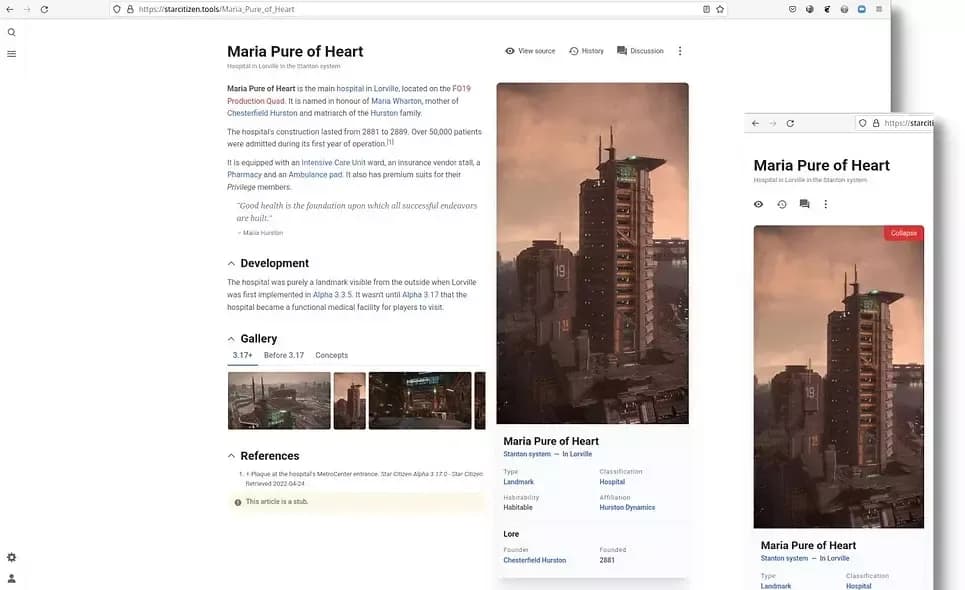Open the article History via clock icon
965x590 pixels.
point(573,50)
